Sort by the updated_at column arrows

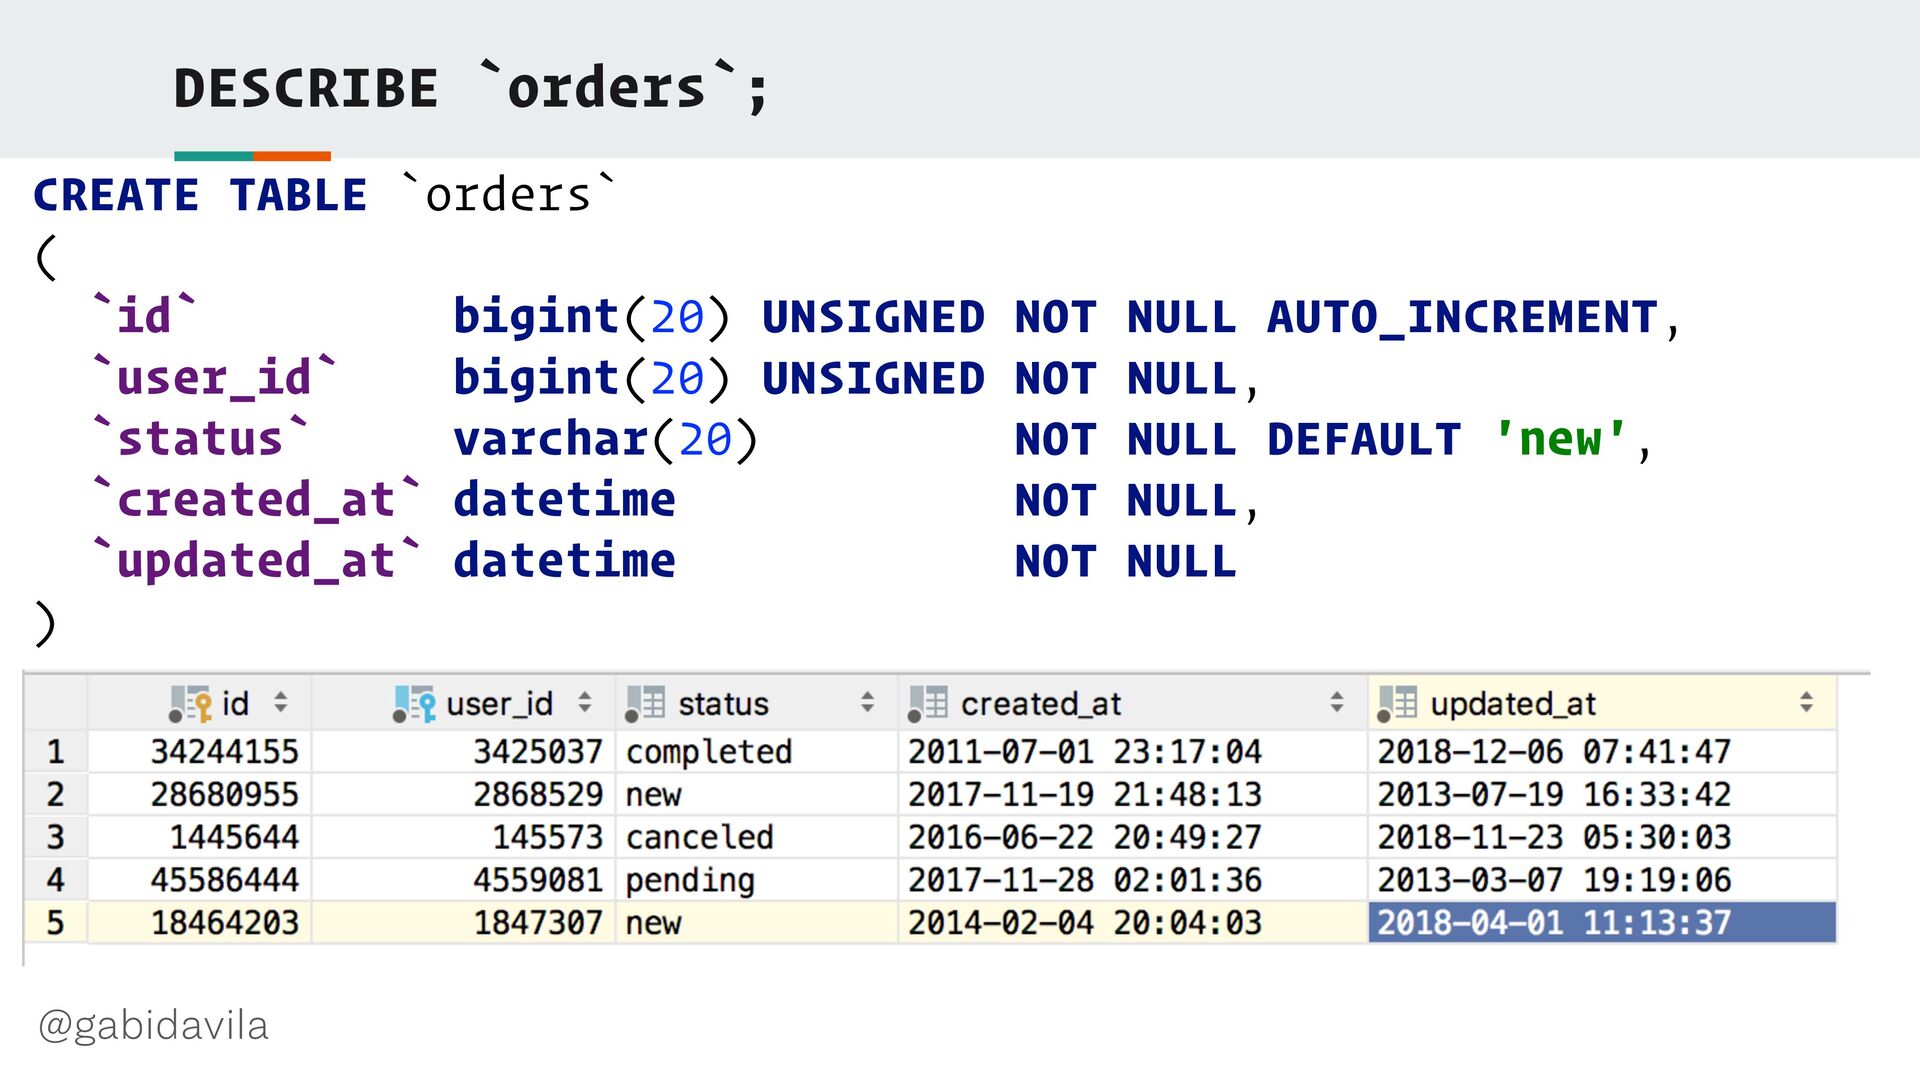(1806, 702)
